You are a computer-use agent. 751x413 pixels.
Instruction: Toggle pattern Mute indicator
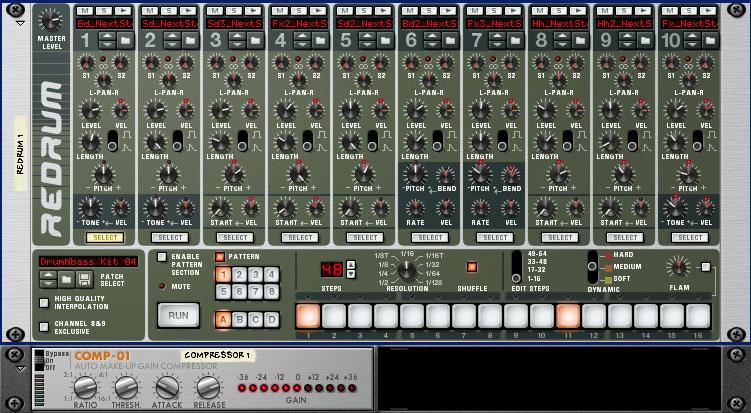click(x=162, y=286)
